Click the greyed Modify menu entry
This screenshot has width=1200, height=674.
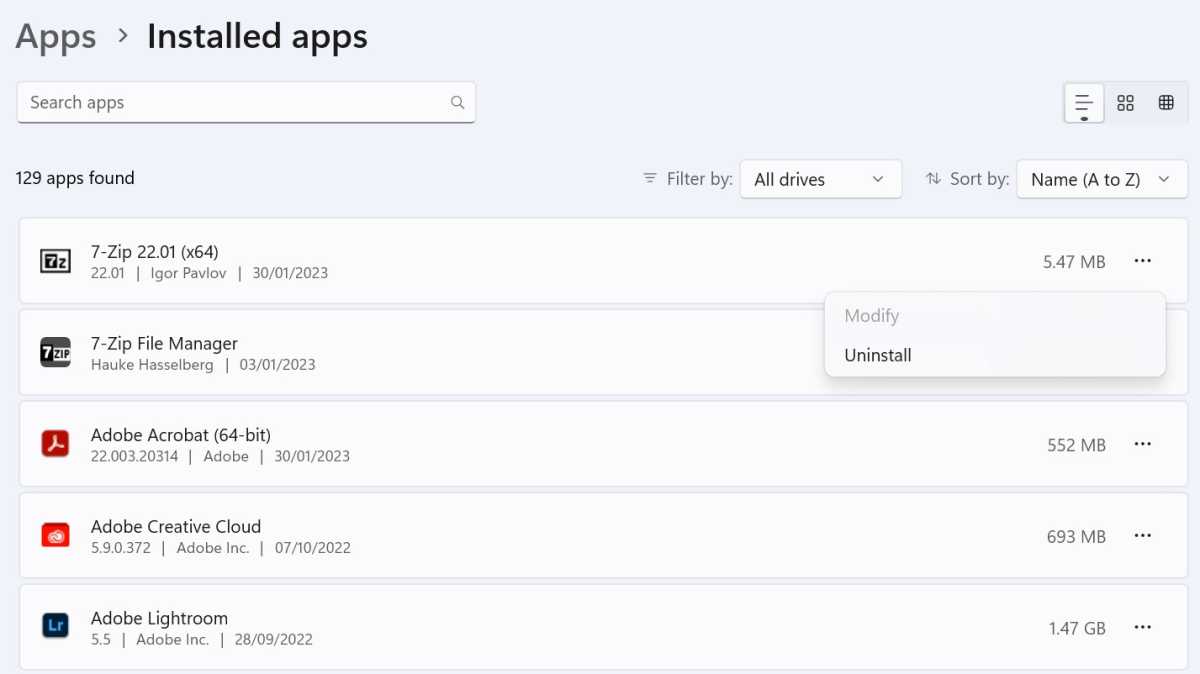pyautogui.click(x=995, y=316)
